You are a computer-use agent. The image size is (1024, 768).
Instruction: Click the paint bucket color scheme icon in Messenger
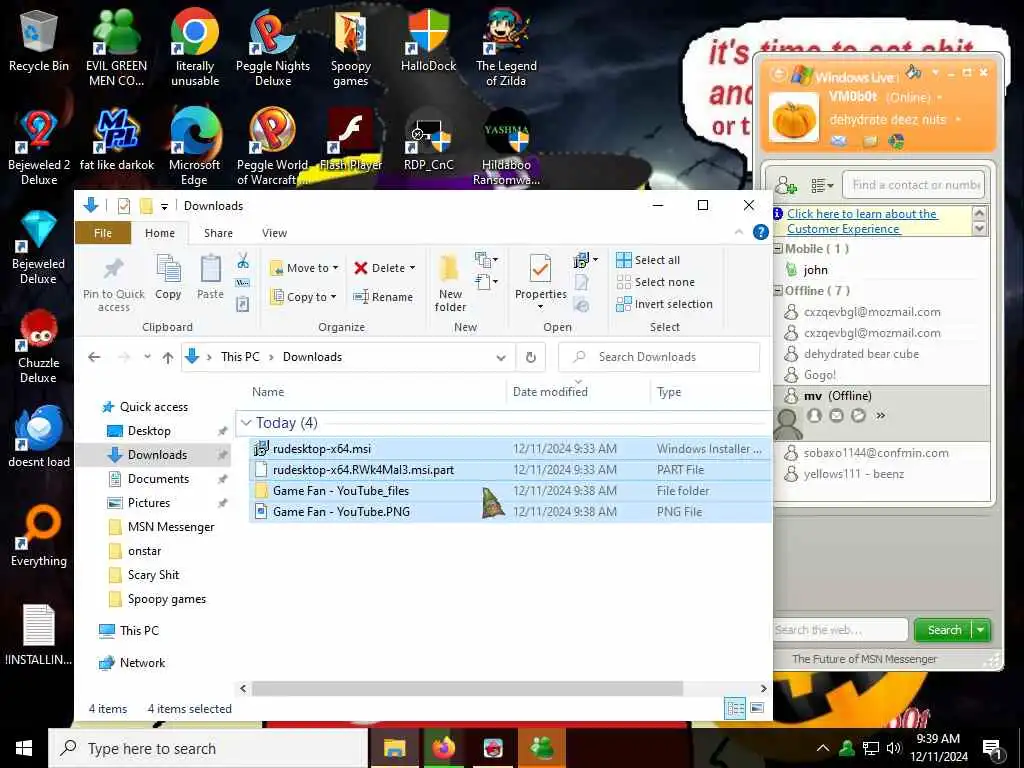pos(913,72)
